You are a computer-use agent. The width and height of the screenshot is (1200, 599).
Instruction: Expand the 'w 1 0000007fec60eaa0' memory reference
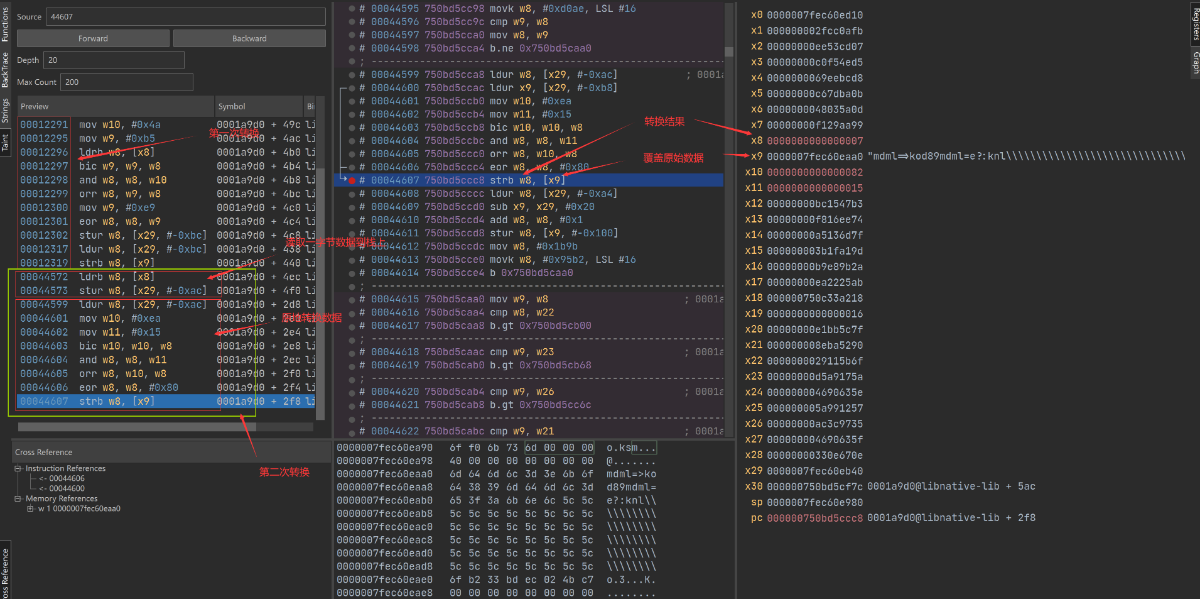(x=30, y=508)
